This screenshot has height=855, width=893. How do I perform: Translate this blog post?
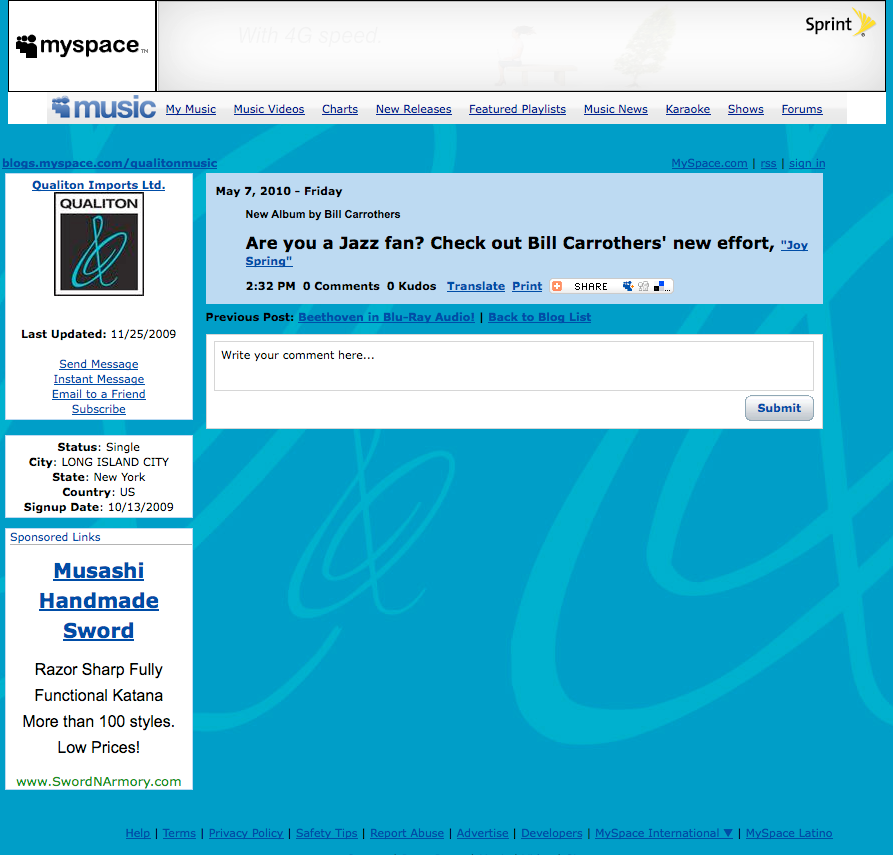point(476,286)
